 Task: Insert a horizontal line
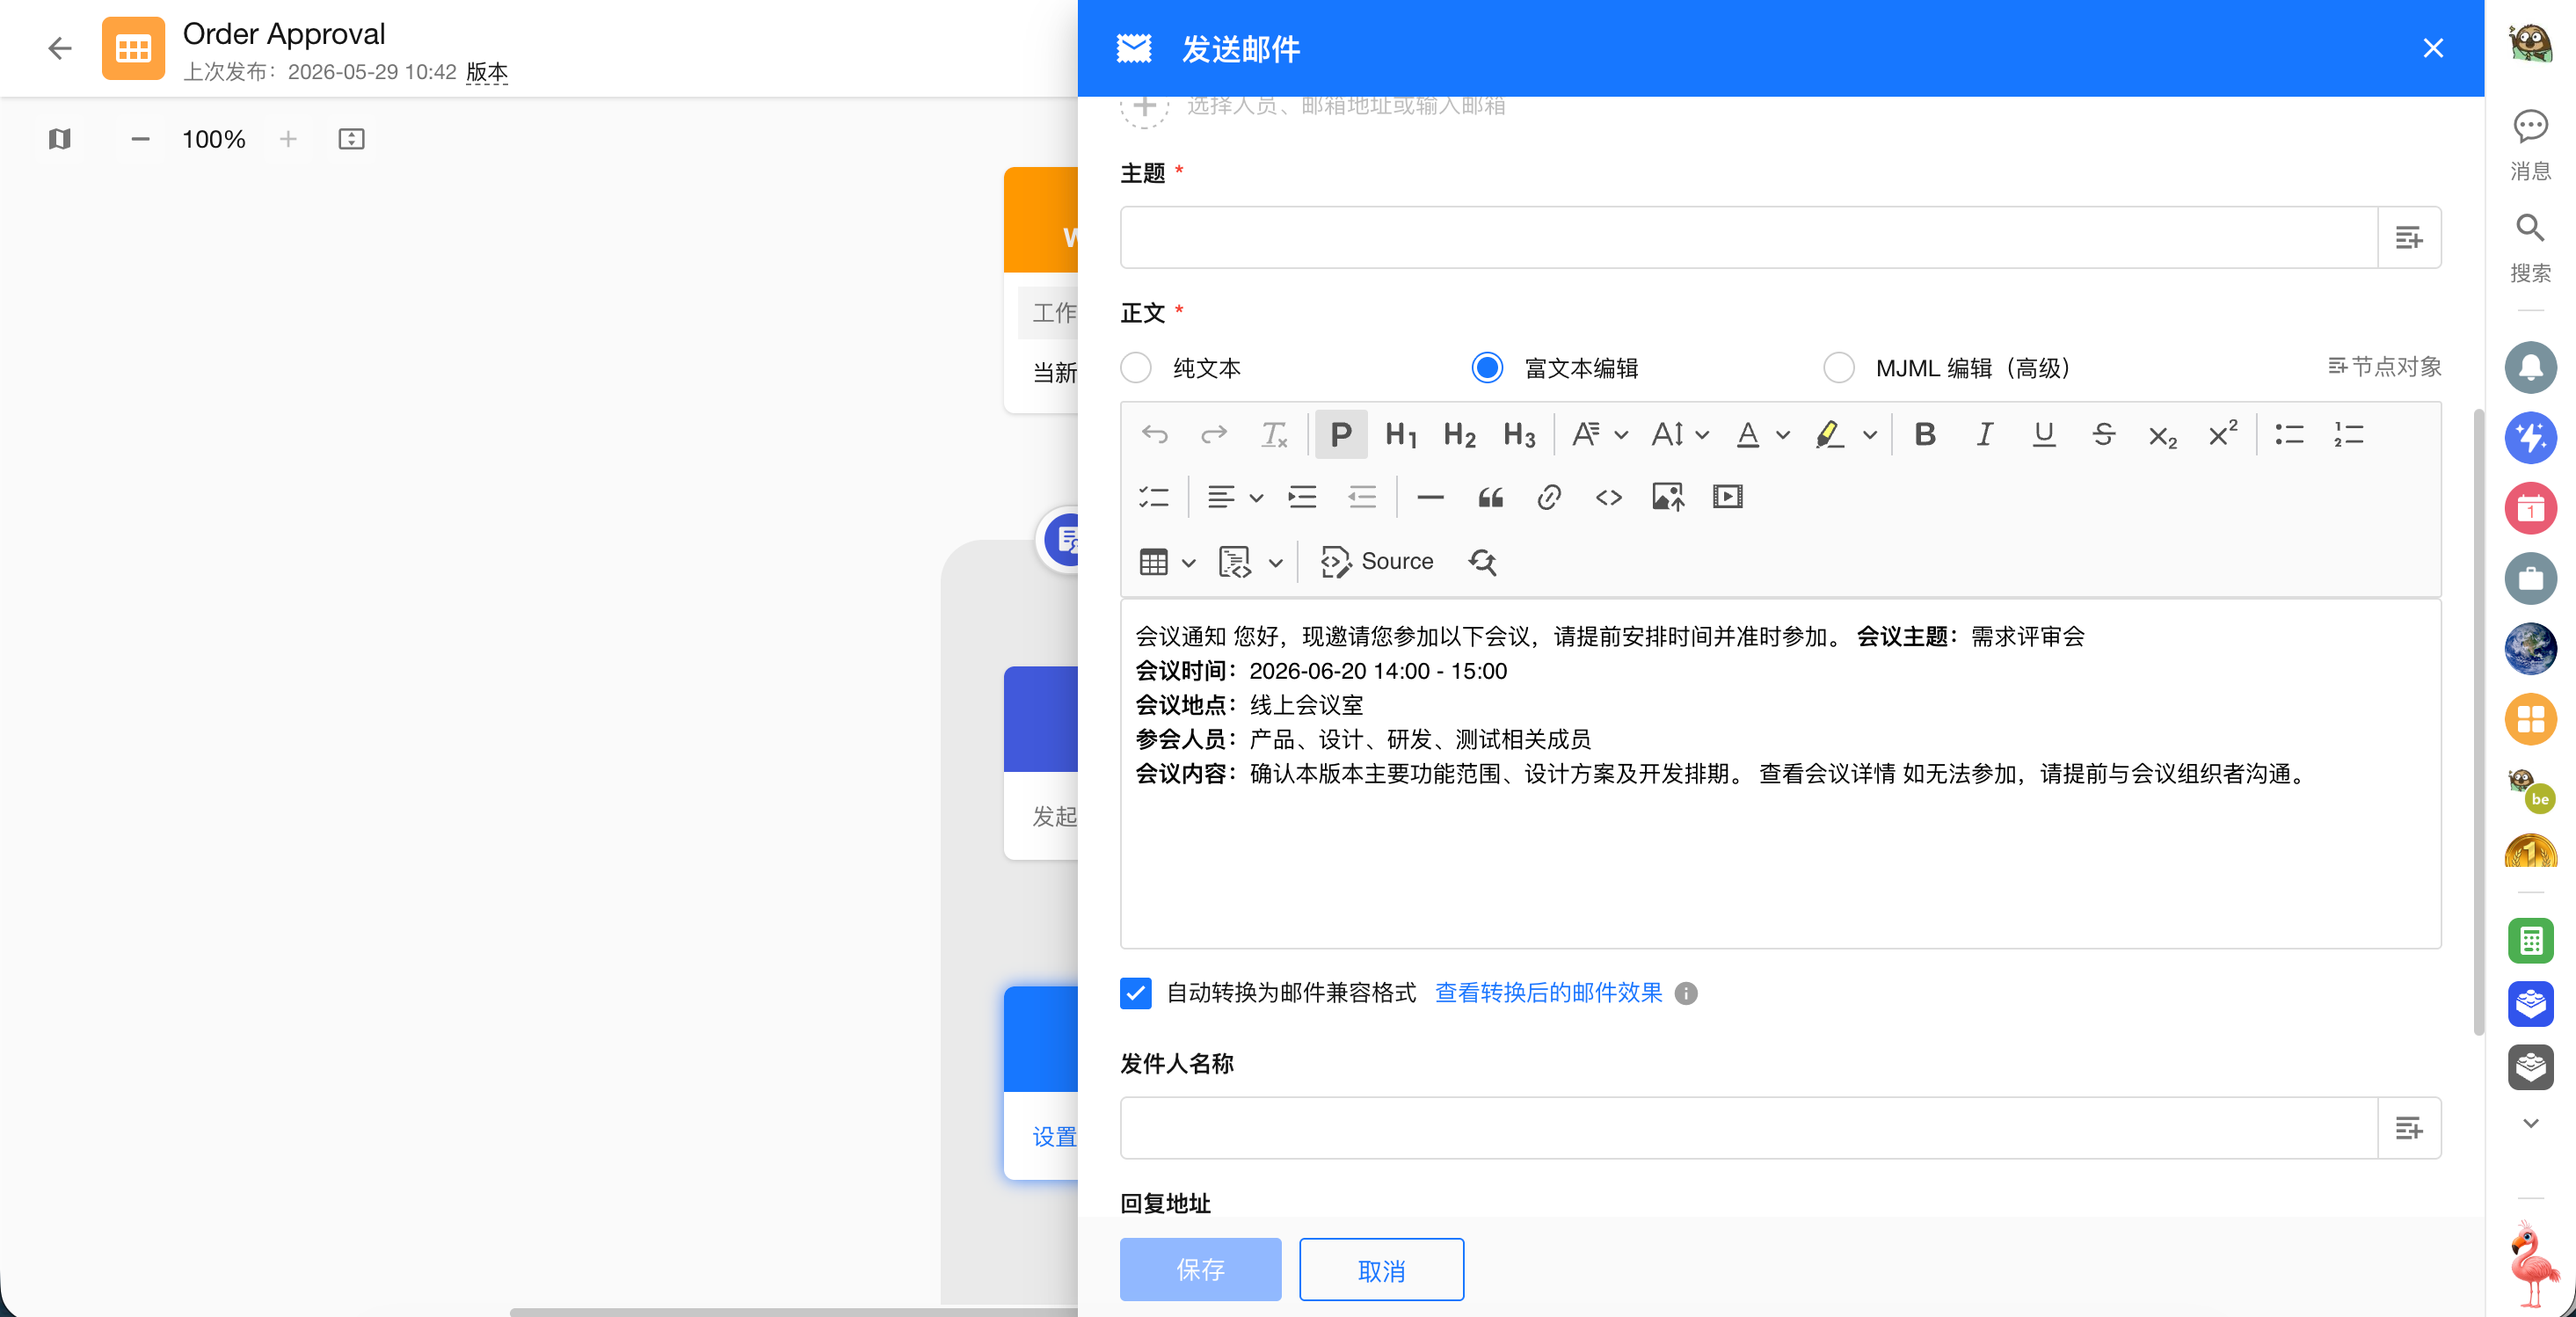(x=1431, y=497)
